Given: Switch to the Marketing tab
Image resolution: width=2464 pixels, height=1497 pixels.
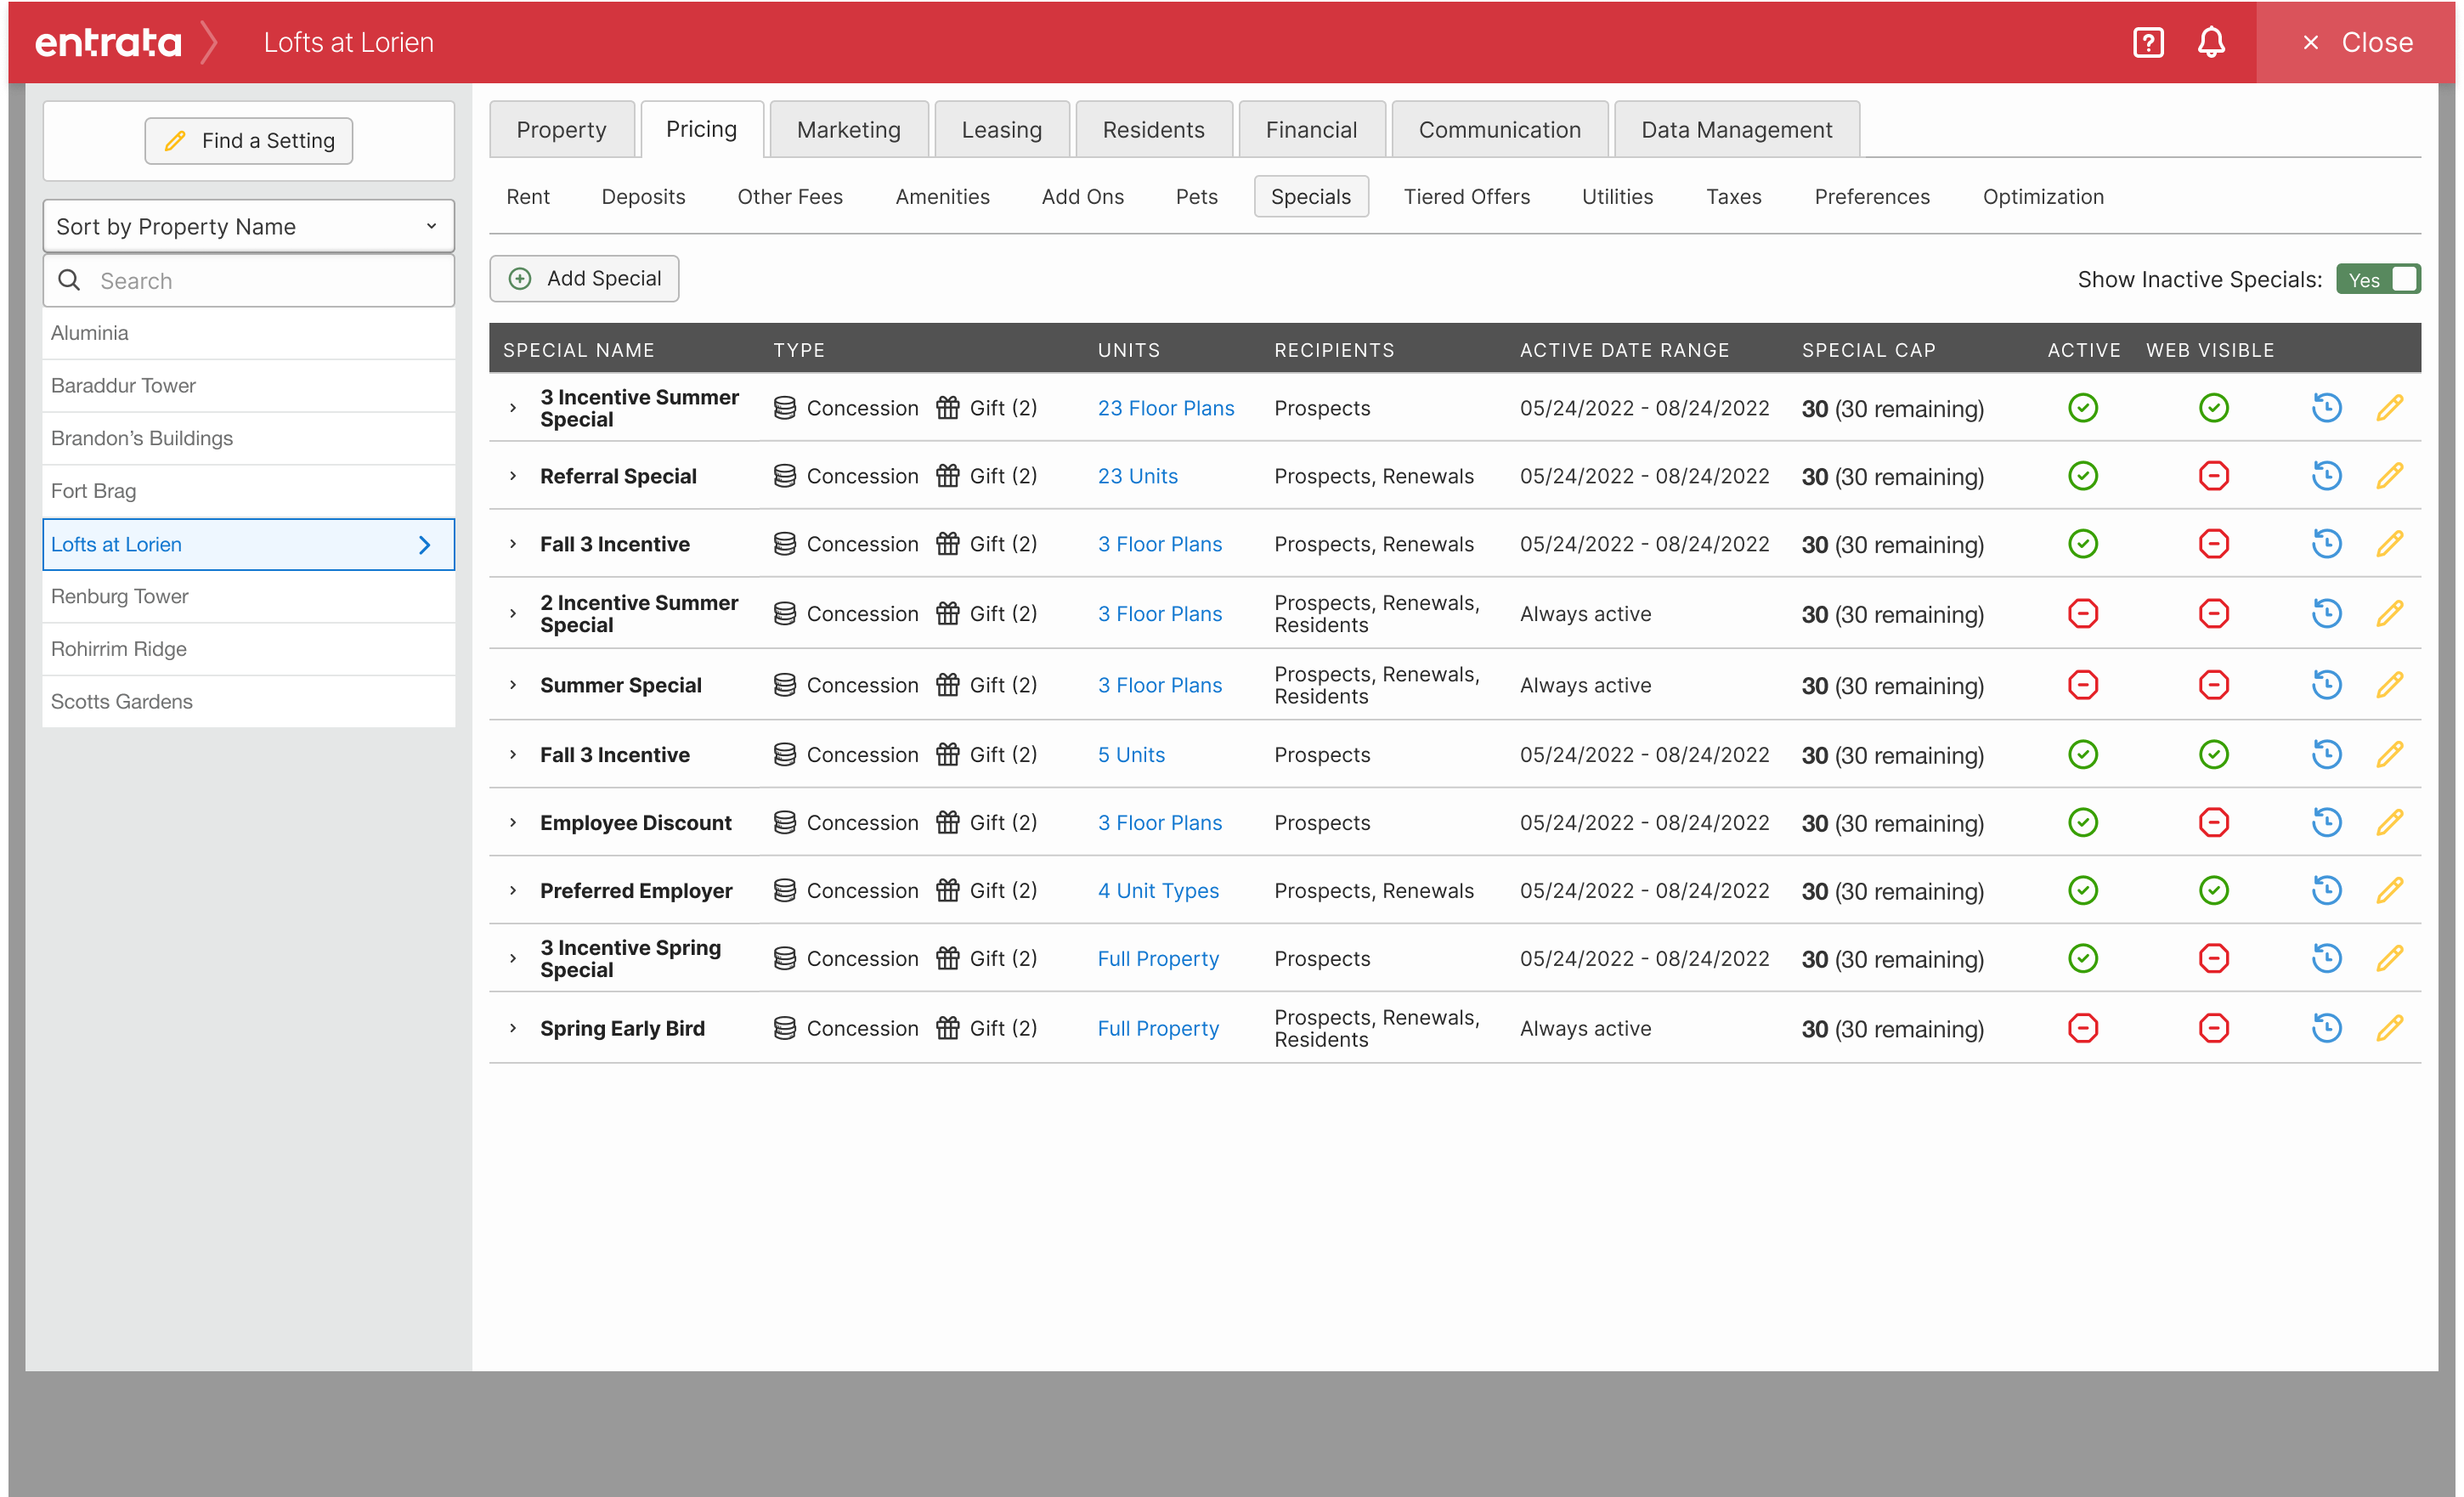Looking at the screenshot, I should [x=848, y=129].
